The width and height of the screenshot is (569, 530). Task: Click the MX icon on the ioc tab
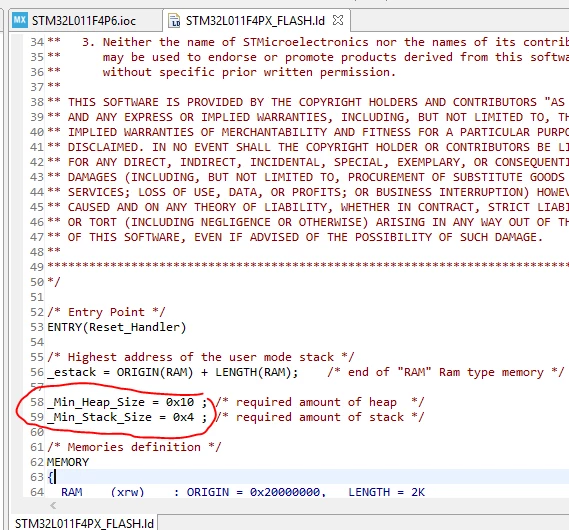coord(20,20)
